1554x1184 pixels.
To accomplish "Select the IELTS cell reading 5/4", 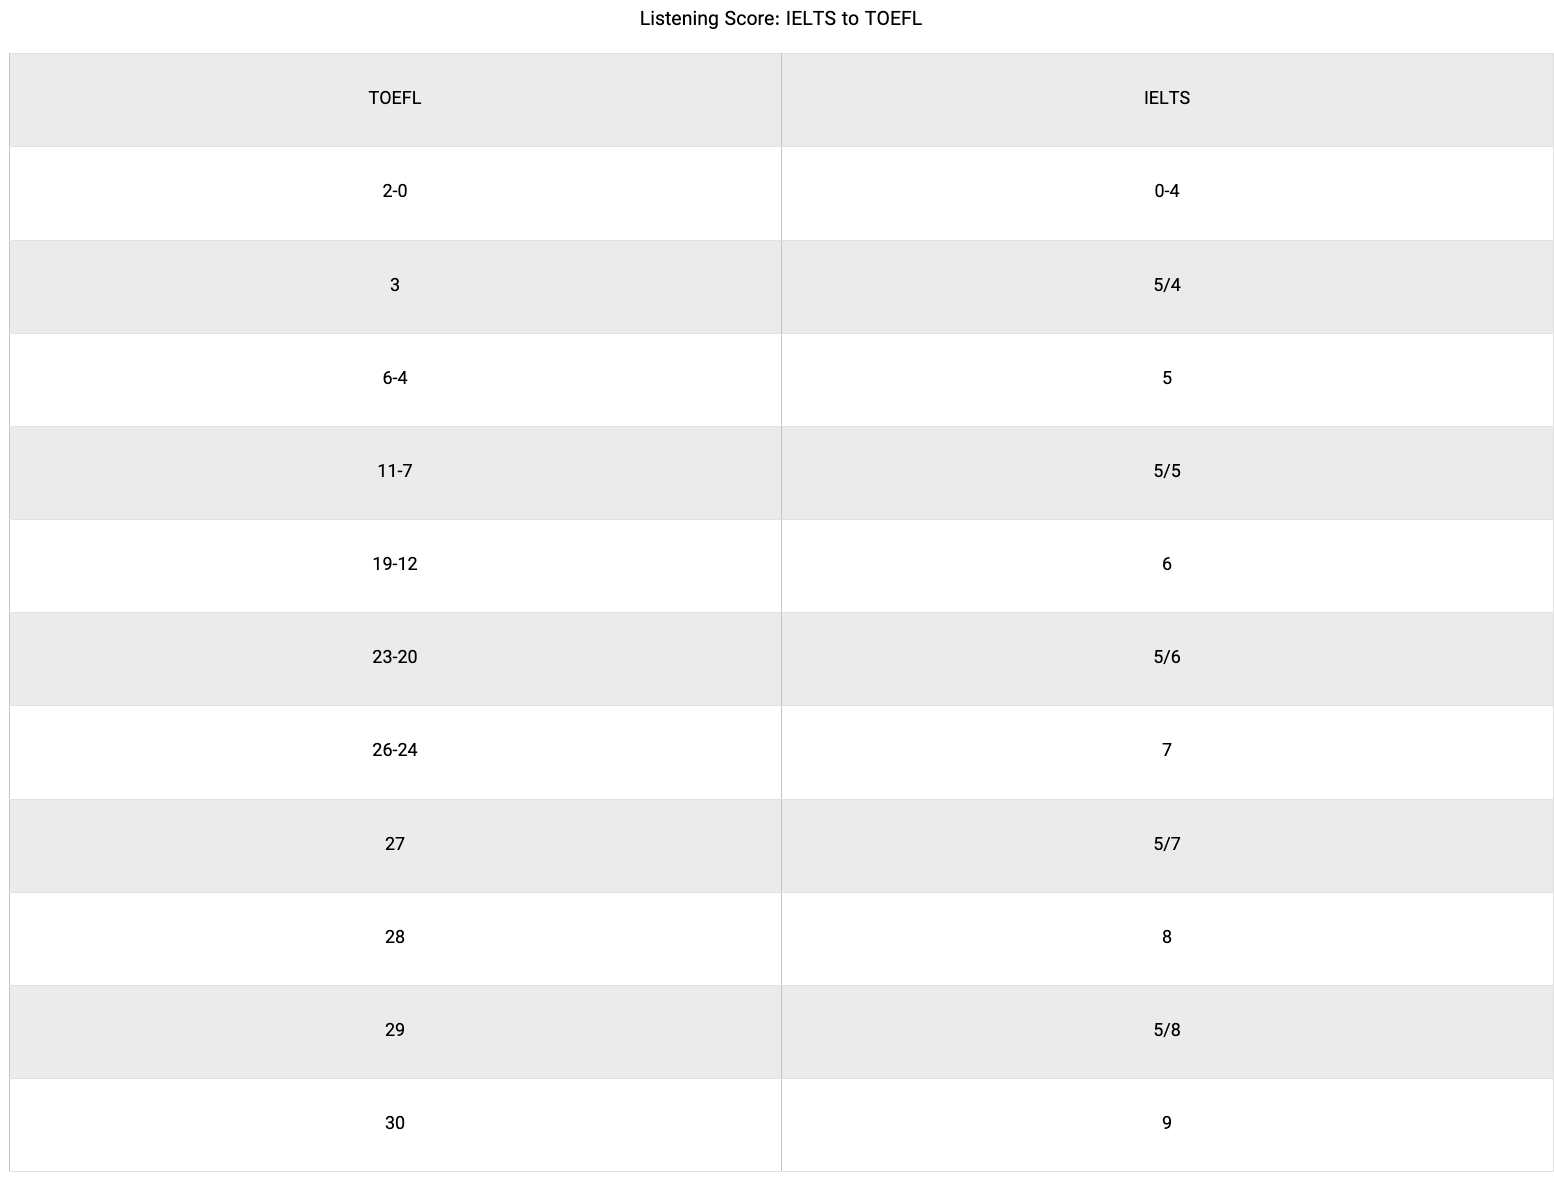I will point(1166,285).
